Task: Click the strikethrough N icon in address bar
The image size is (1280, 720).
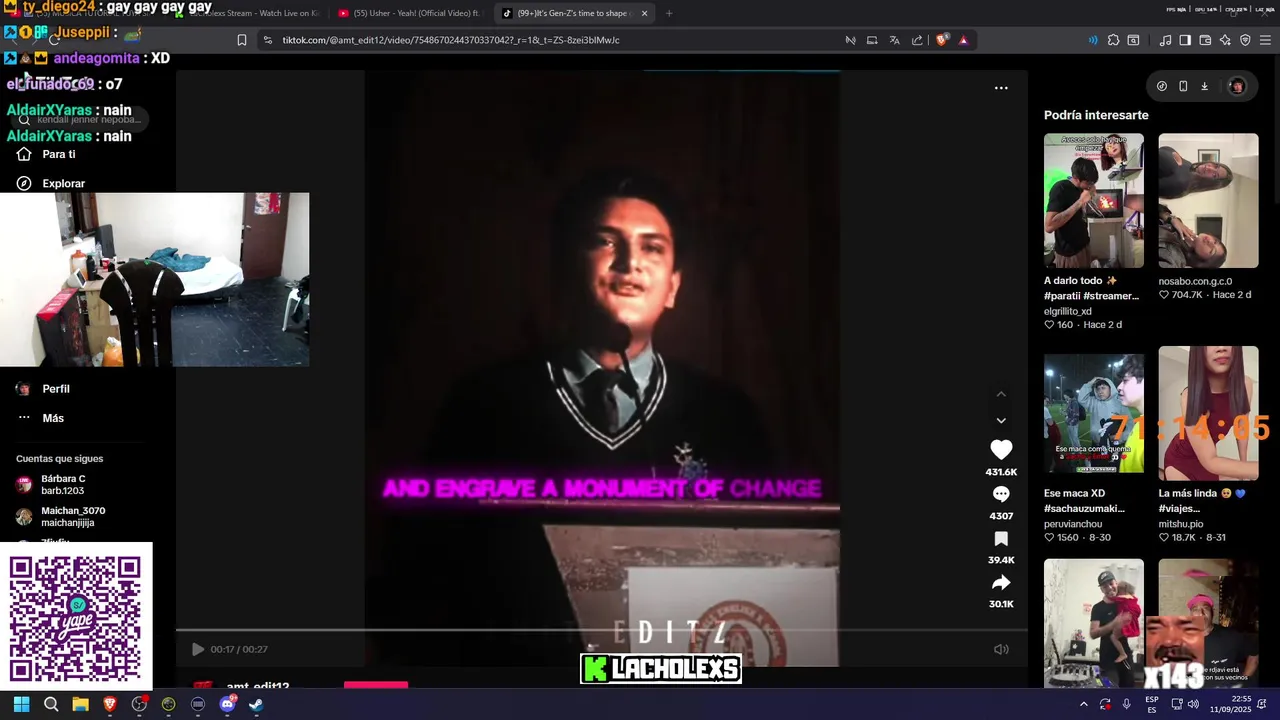Action: pos(850,40)
